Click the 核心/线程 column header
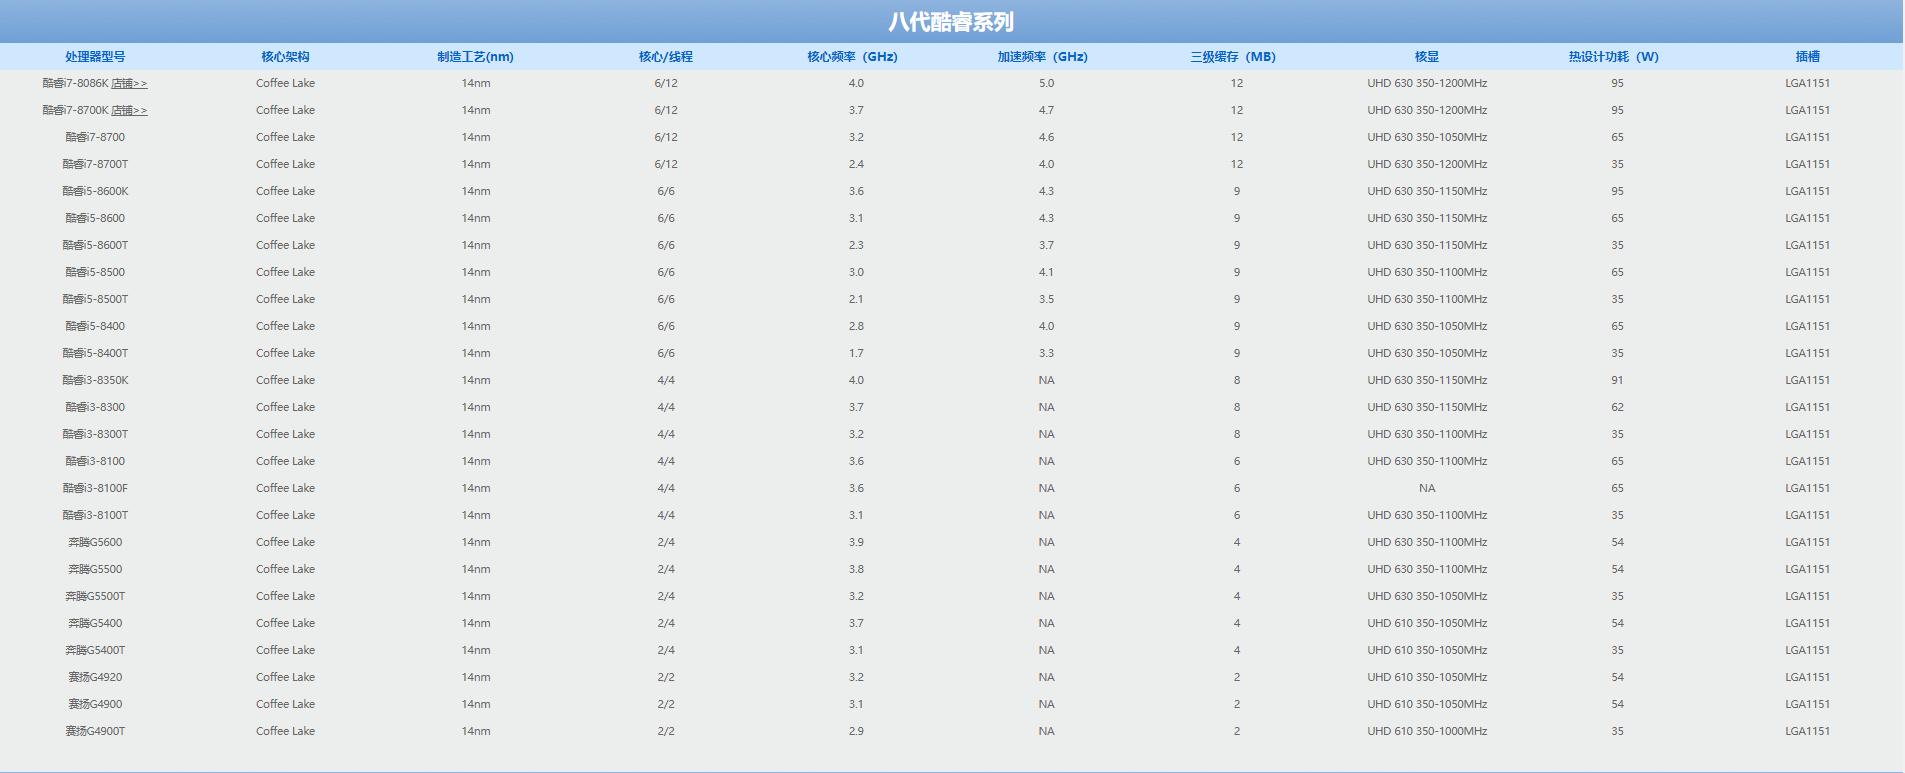1905x773 pixels. coord(666,57)
